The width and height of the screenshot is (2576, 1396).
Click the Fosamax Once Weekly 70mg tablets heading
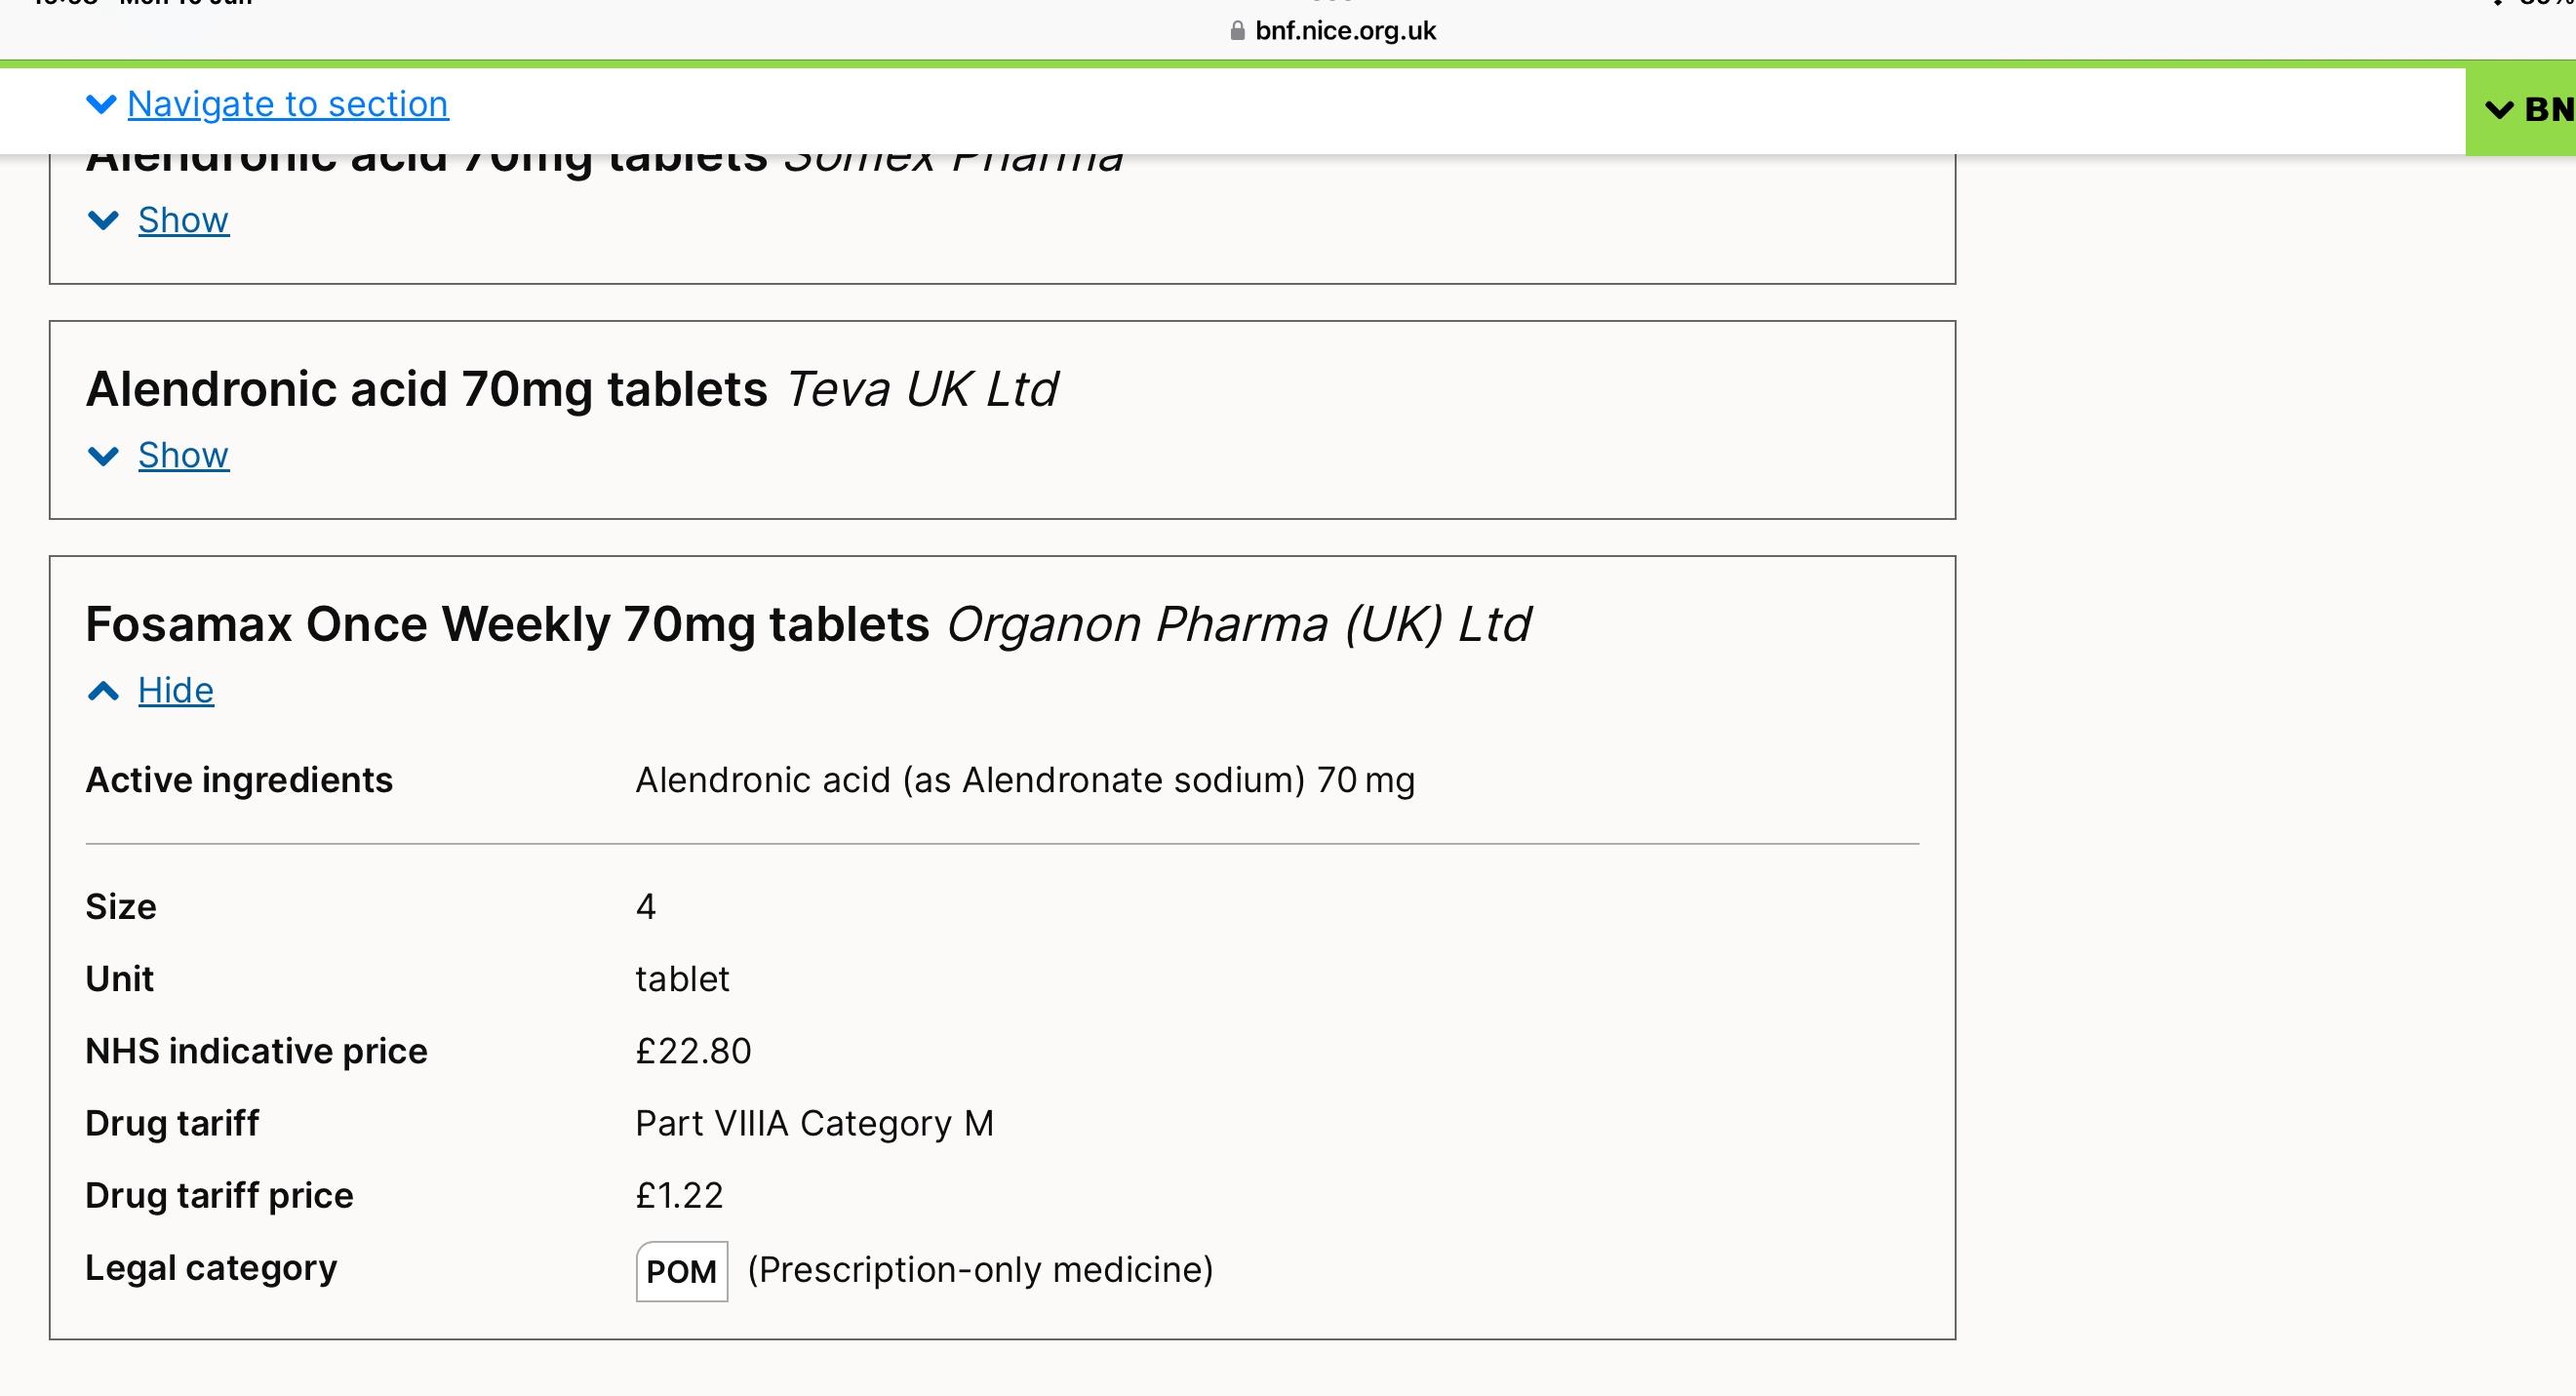pos(507,625)
